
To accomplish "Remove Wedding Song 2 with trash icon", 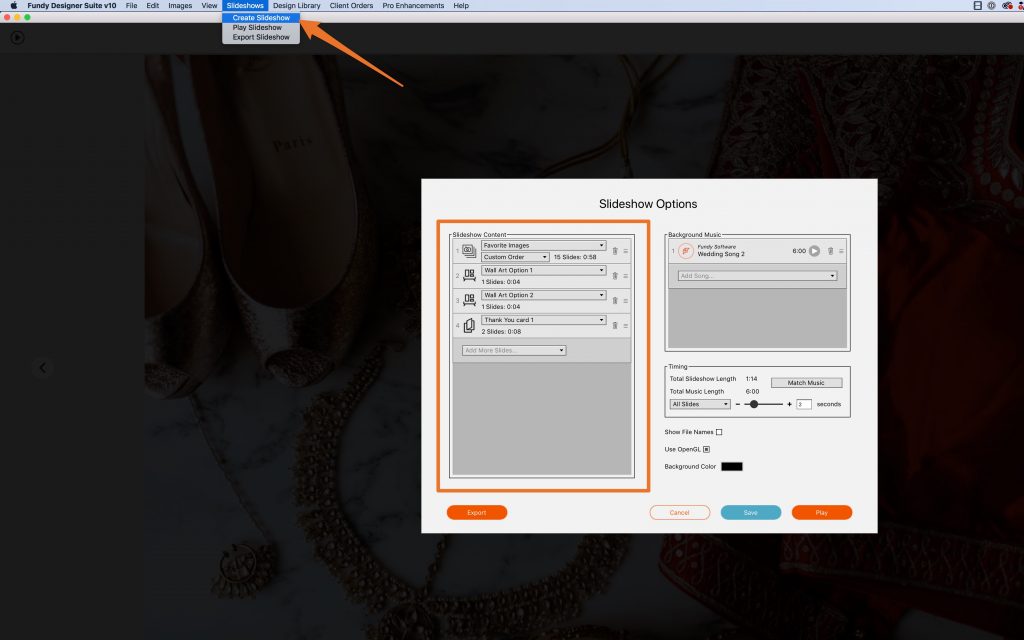I will click(831, 251).
